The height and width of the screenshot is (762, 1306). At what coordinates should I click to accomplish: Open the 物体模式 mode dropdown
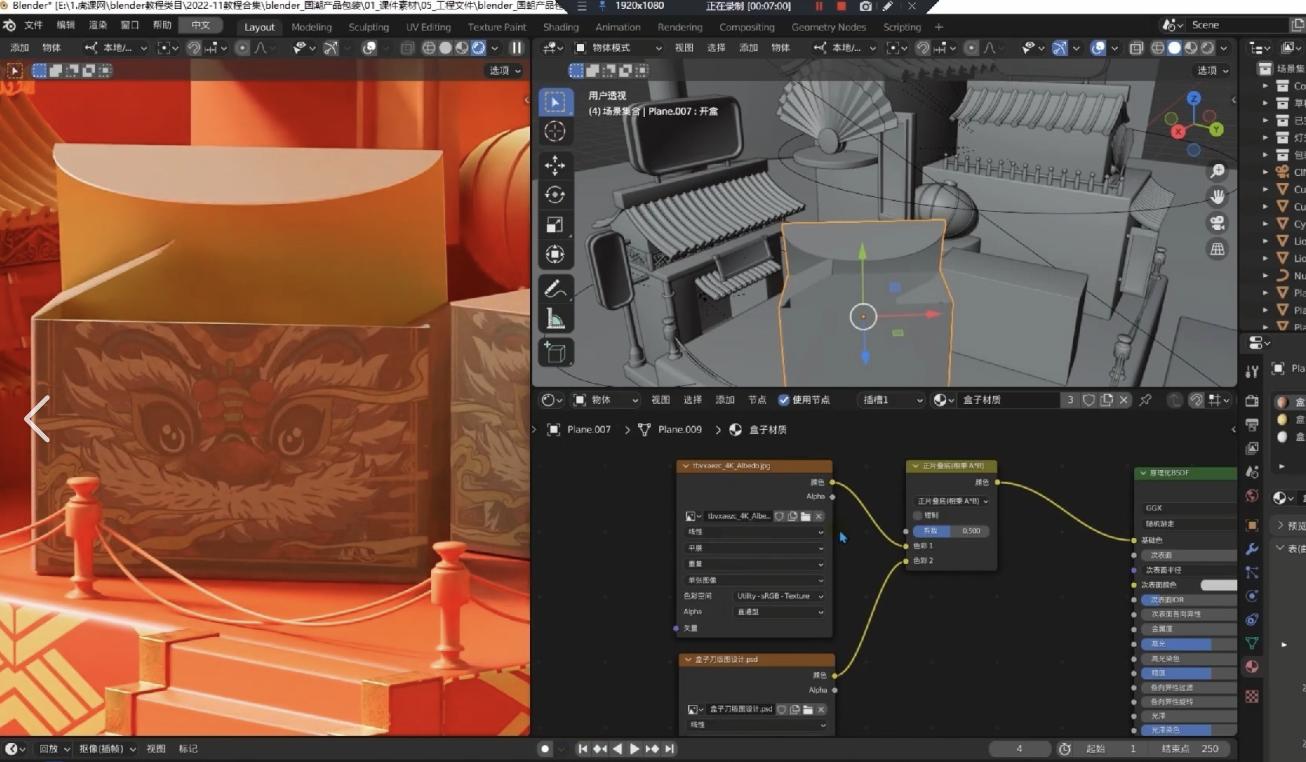coord(617,48)
